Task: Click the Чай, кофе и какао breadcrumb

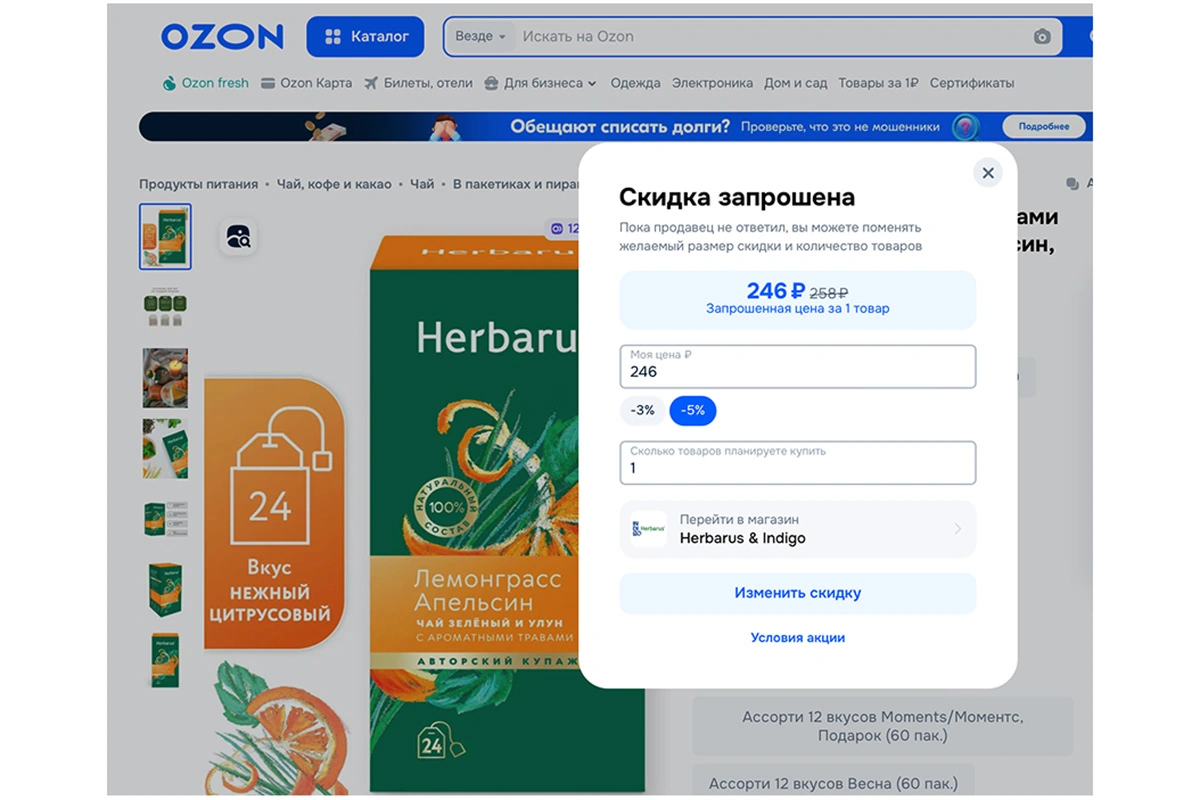Action: click(336, 184)
